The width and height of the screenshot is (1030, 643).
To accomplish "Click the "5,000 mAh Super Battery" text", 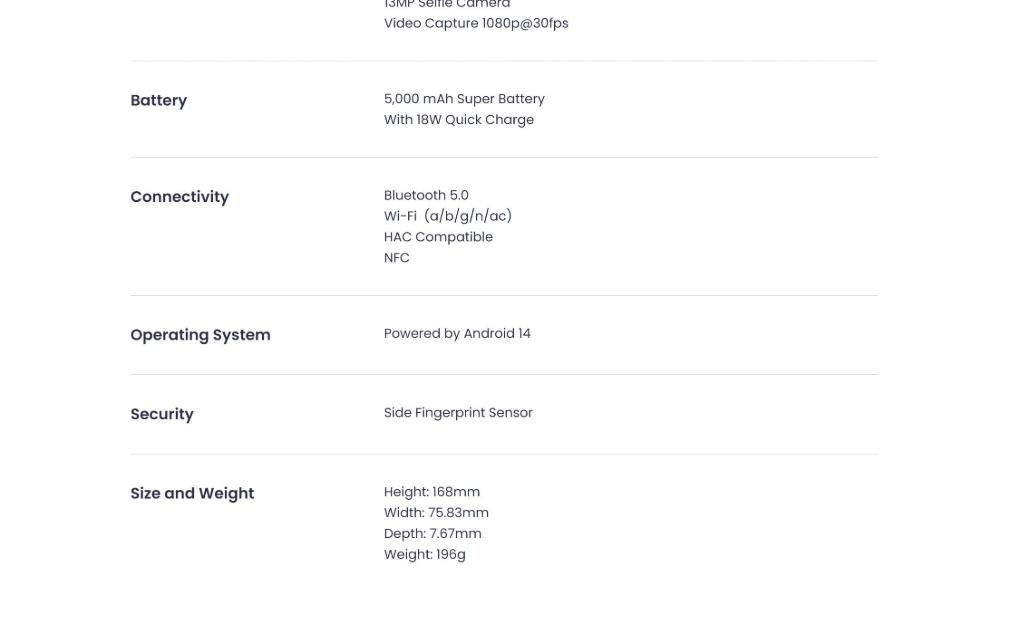I will point(464,99).
